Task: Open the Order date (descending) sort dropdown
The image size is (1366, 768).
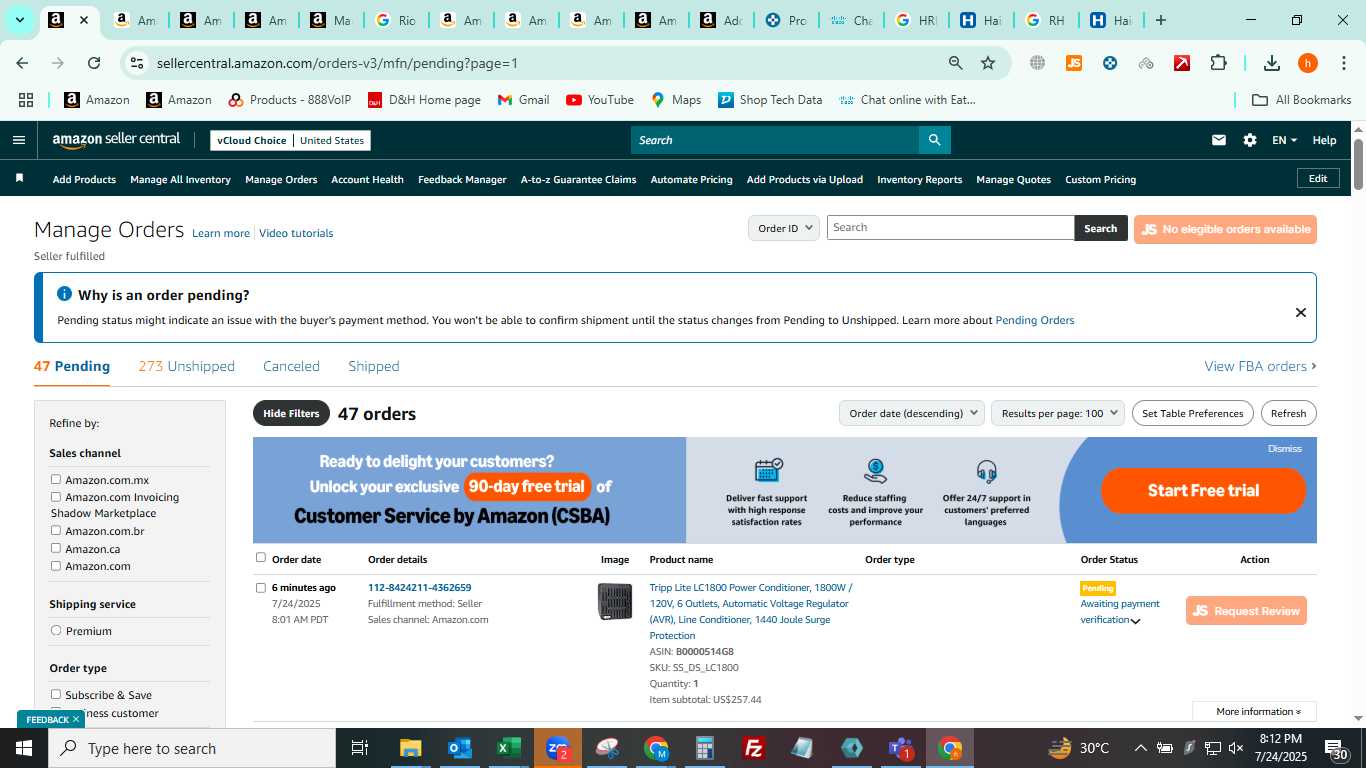Action: [911, 413]
